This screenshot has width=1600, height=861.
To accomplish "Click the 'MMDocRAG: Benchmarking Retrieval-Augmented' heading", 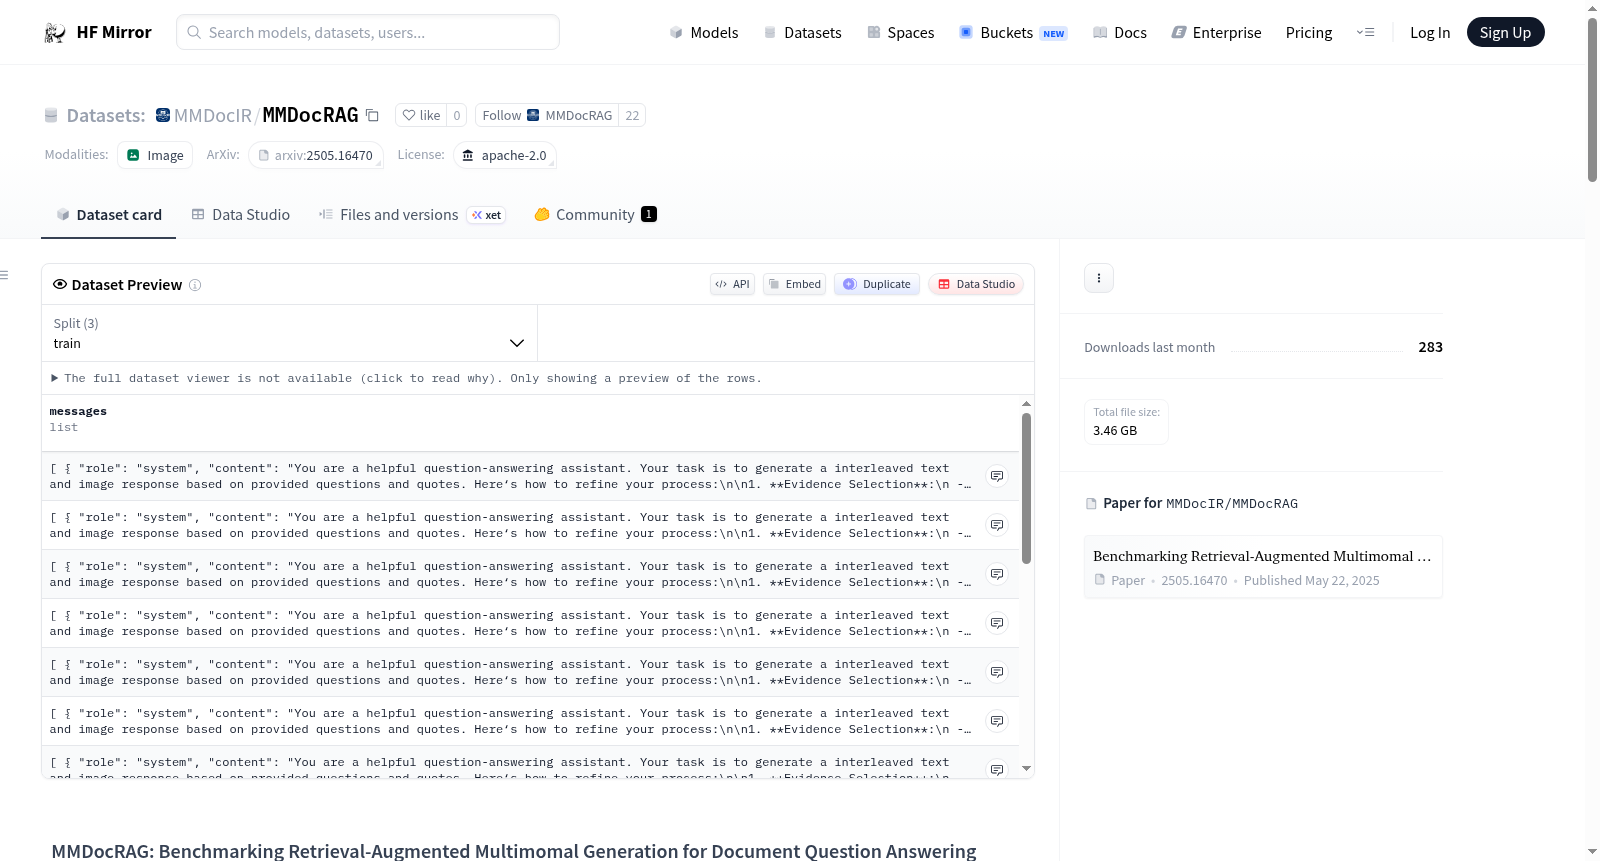I will point(514,851).
